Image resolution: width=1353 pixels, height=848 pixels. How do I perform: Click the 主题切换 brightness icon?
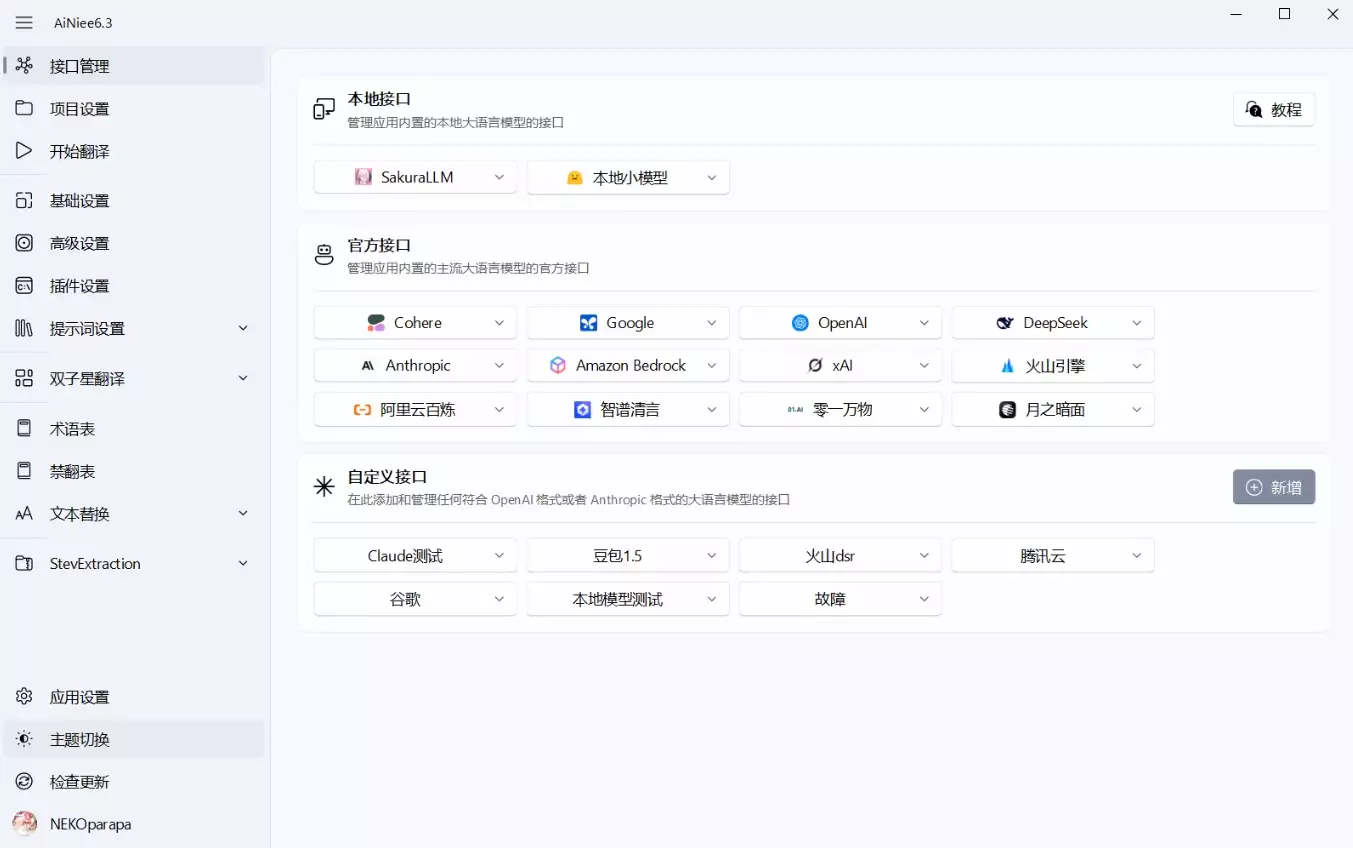click(x=24, y=740)
